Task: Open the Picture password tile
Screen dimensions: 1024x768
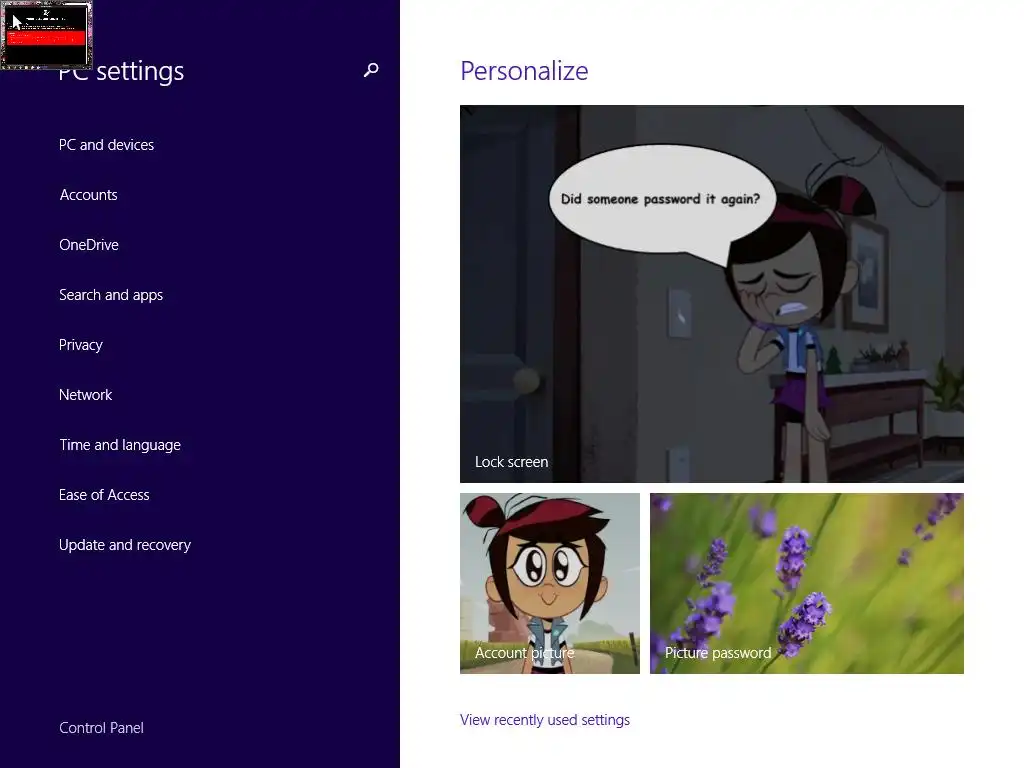Action: point(807,583)
